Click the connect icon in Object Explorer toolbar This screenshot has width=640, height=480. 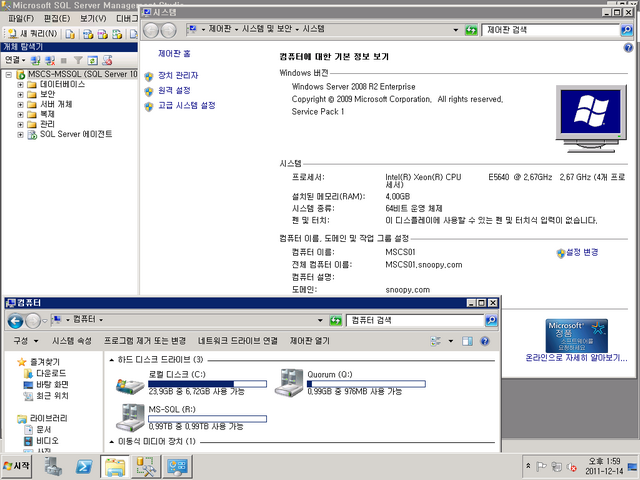pyautogui.click(x=36, y=61)
